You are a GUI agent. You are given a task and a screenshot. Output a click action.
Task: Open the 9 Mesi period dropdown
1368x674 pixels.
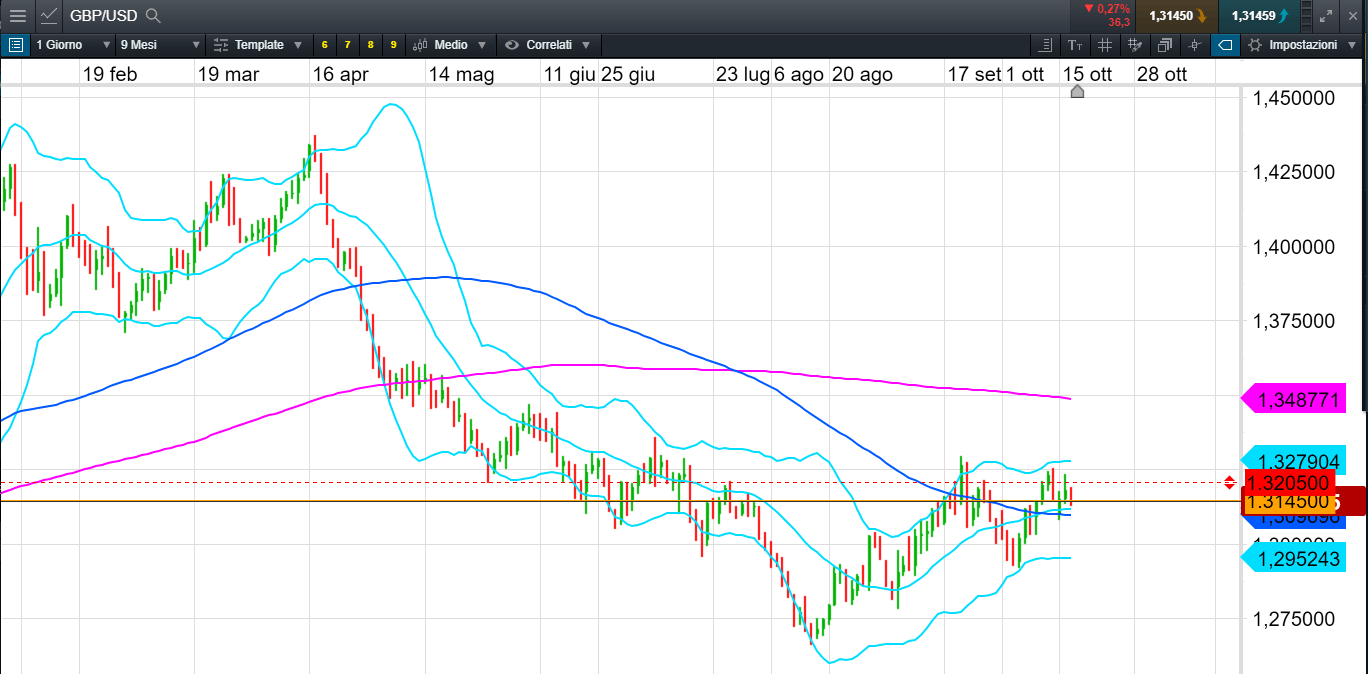click(x=159, y=45)
